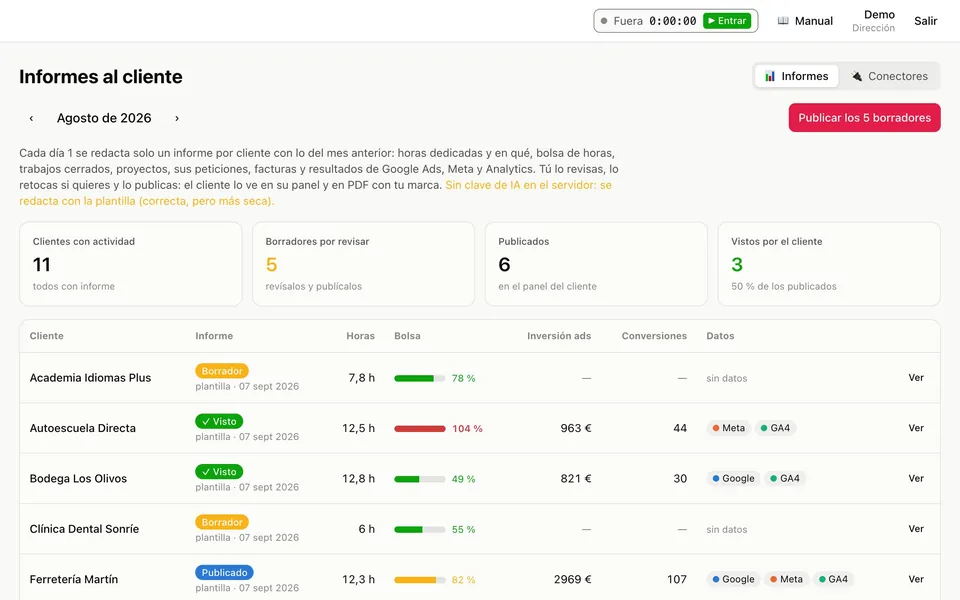This screenshot has height=600, width=960.
Task: Switch to the Conectores tab
Action: click(x=889, y=76)
